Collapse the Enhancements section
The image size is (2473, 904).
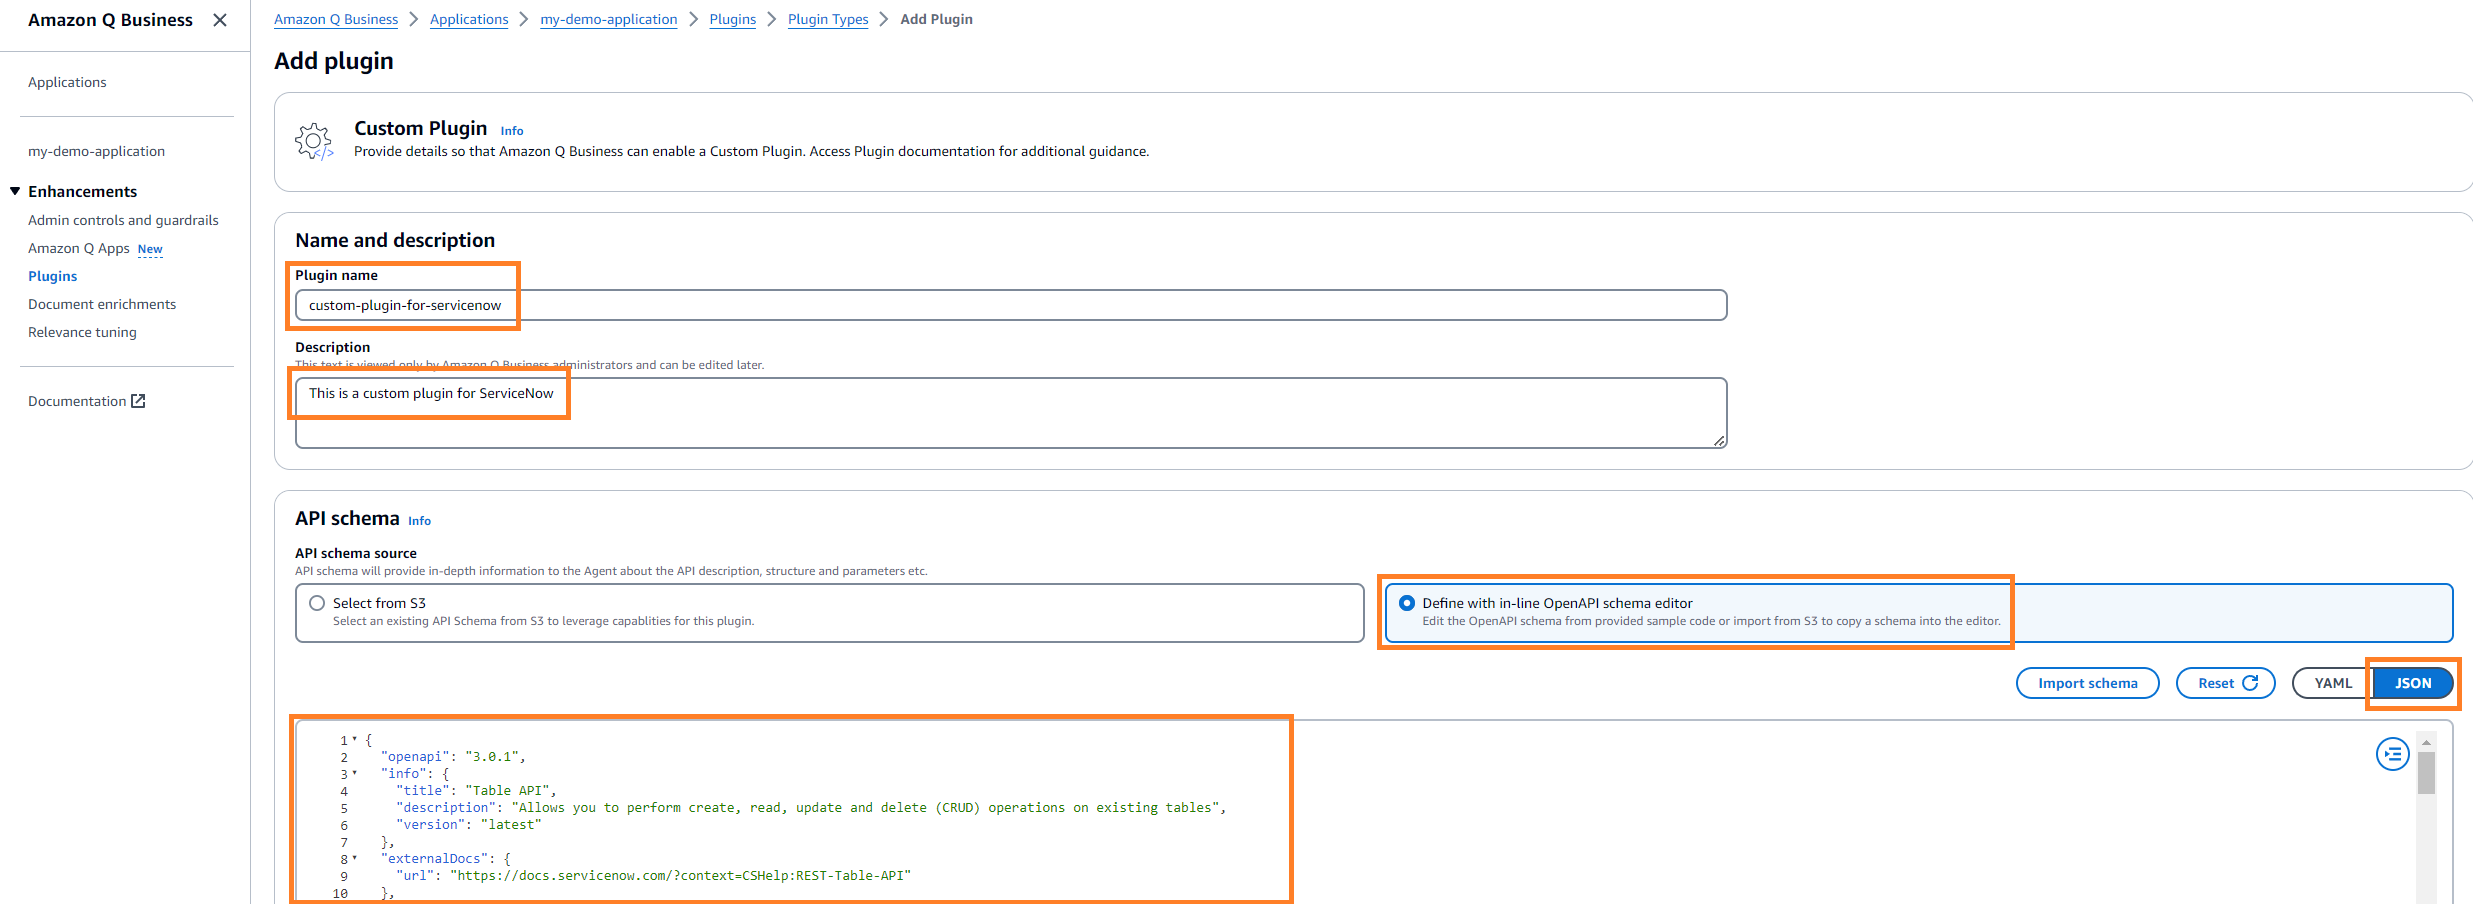(14, 190)
